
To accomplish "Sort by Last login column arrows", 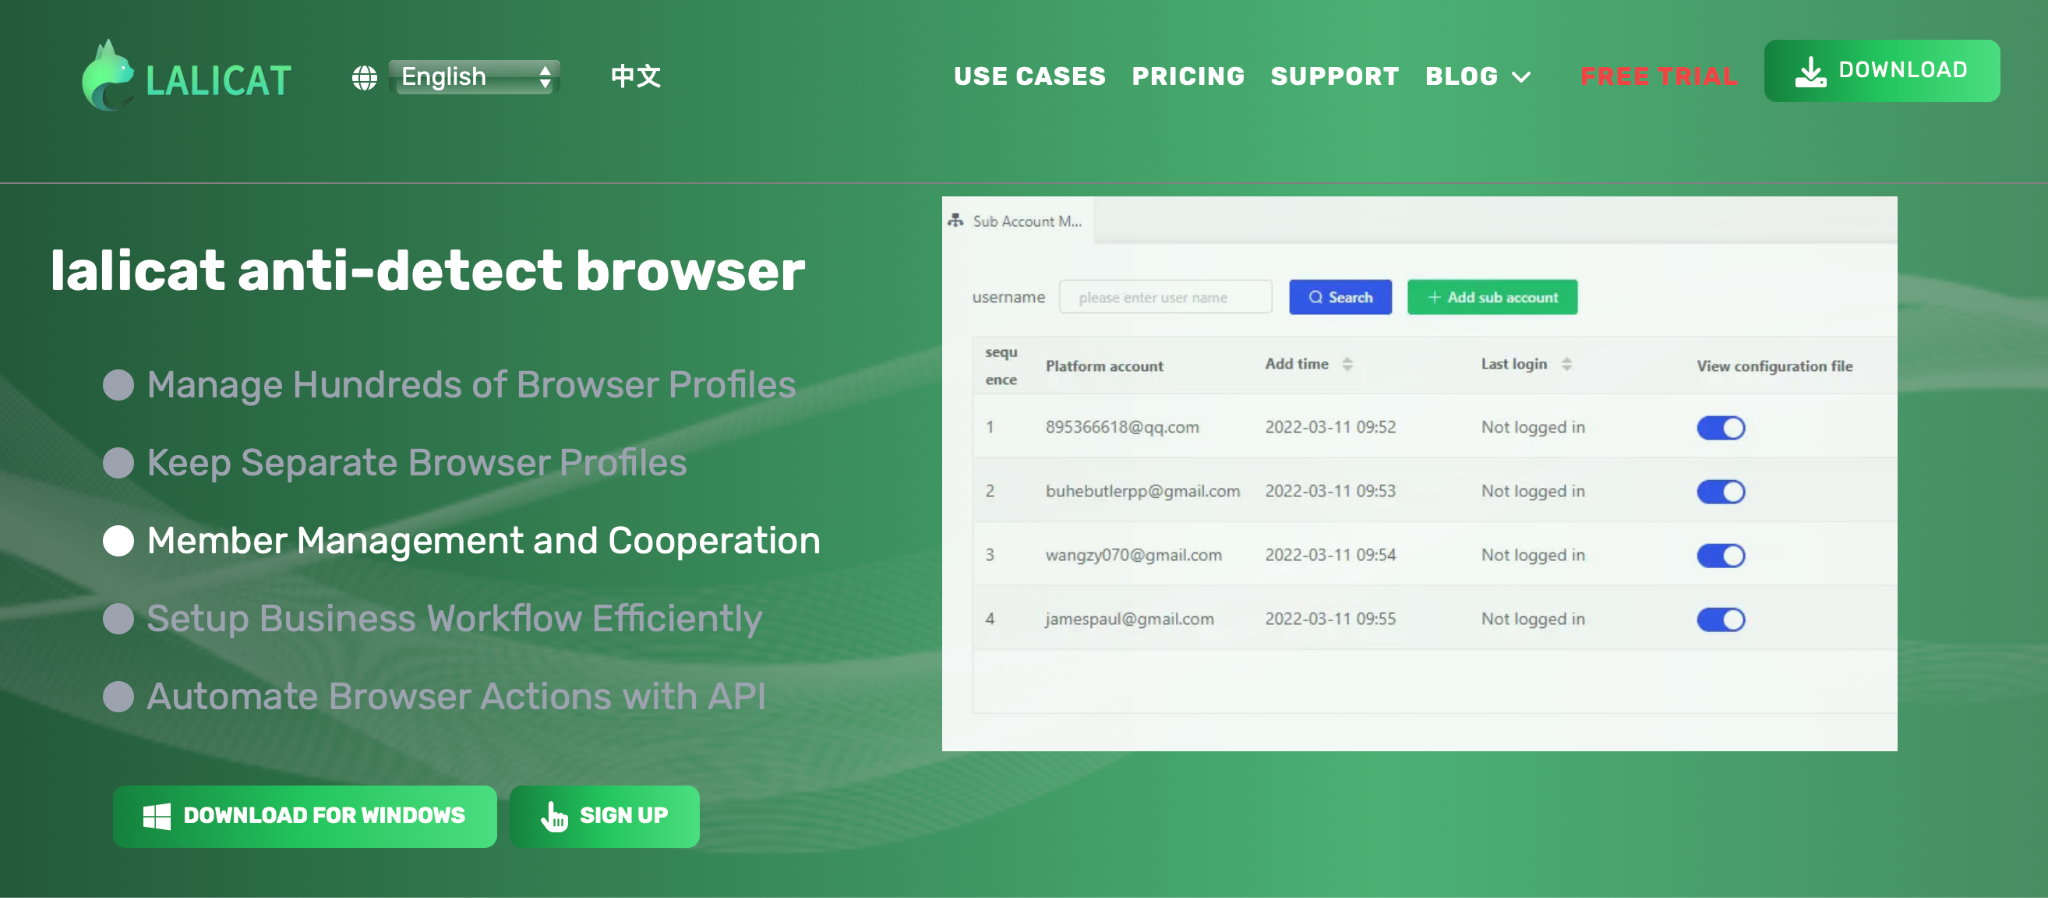I will coord(1567,364).
